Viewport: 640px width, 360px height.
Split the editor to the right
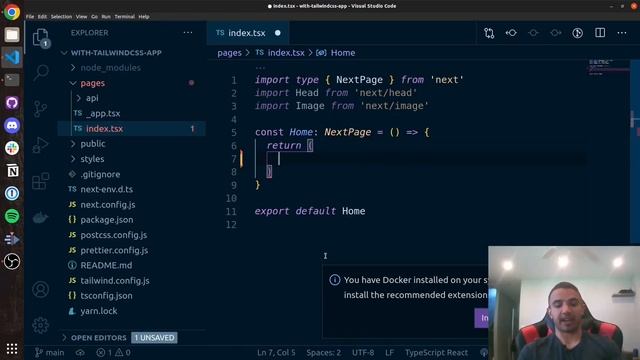point(600,33)
